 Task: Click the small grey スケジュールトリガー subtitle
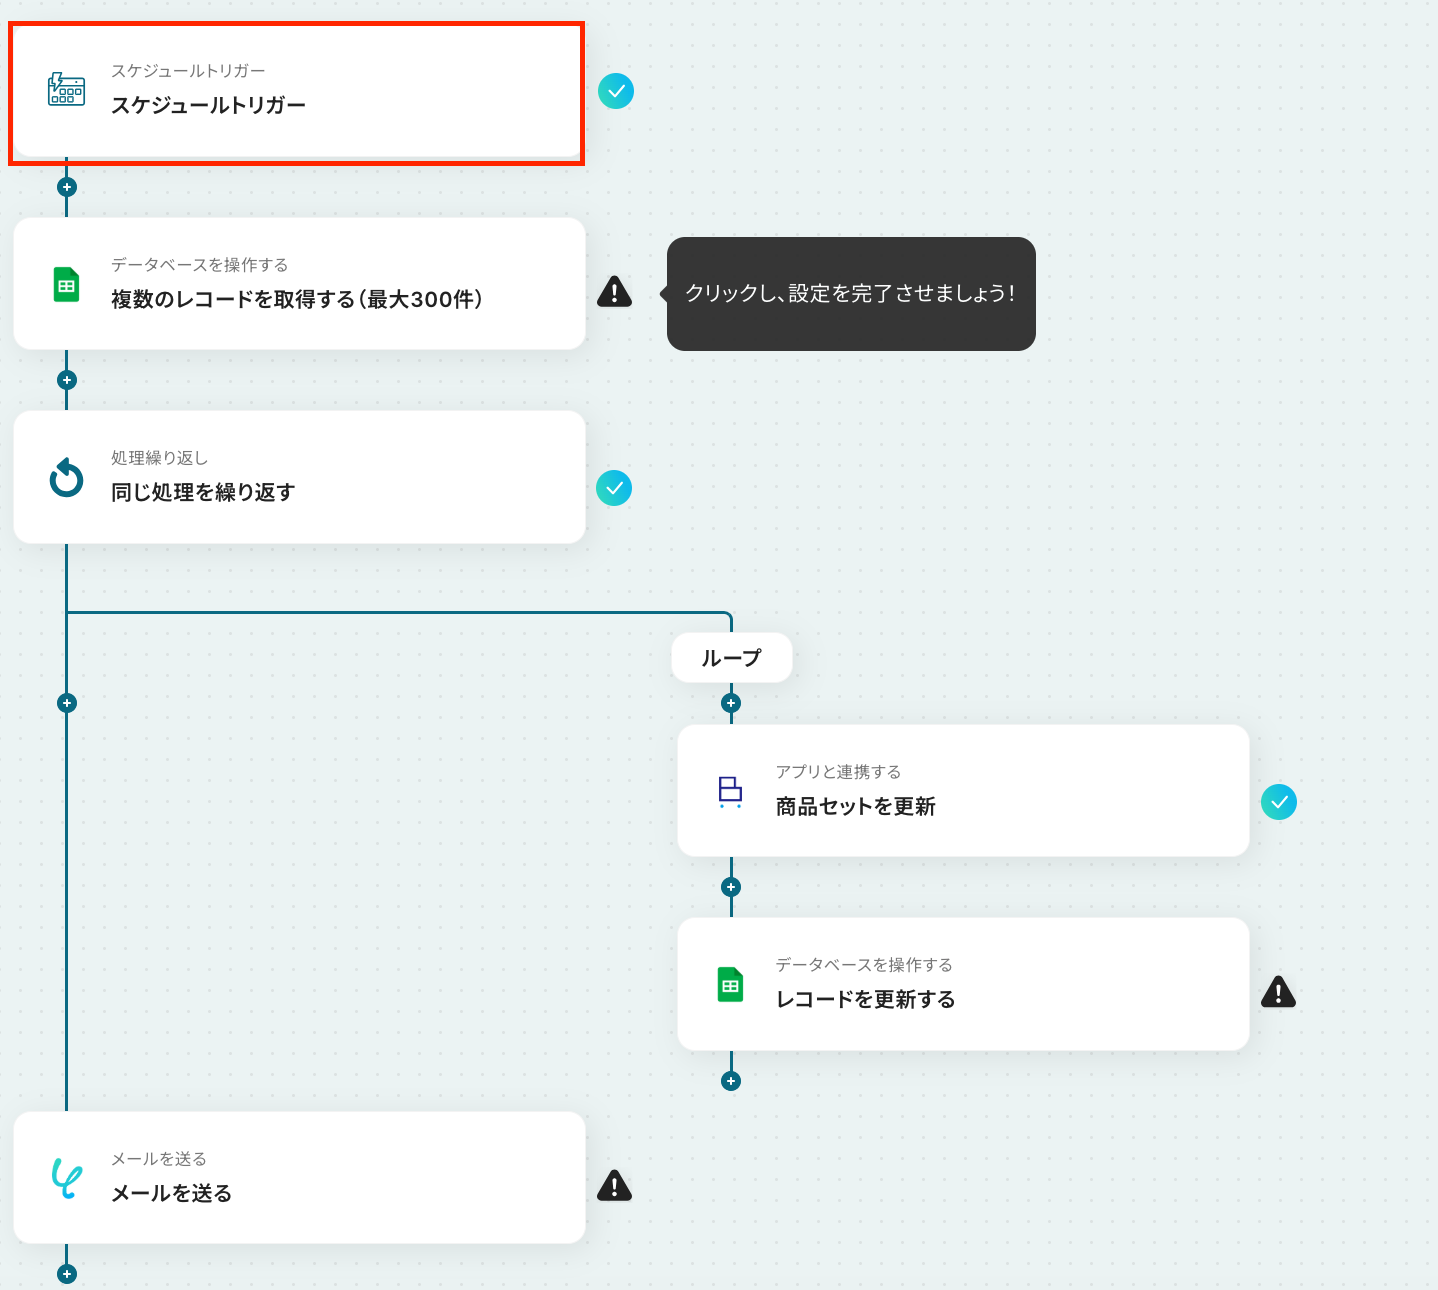point(188,71)
